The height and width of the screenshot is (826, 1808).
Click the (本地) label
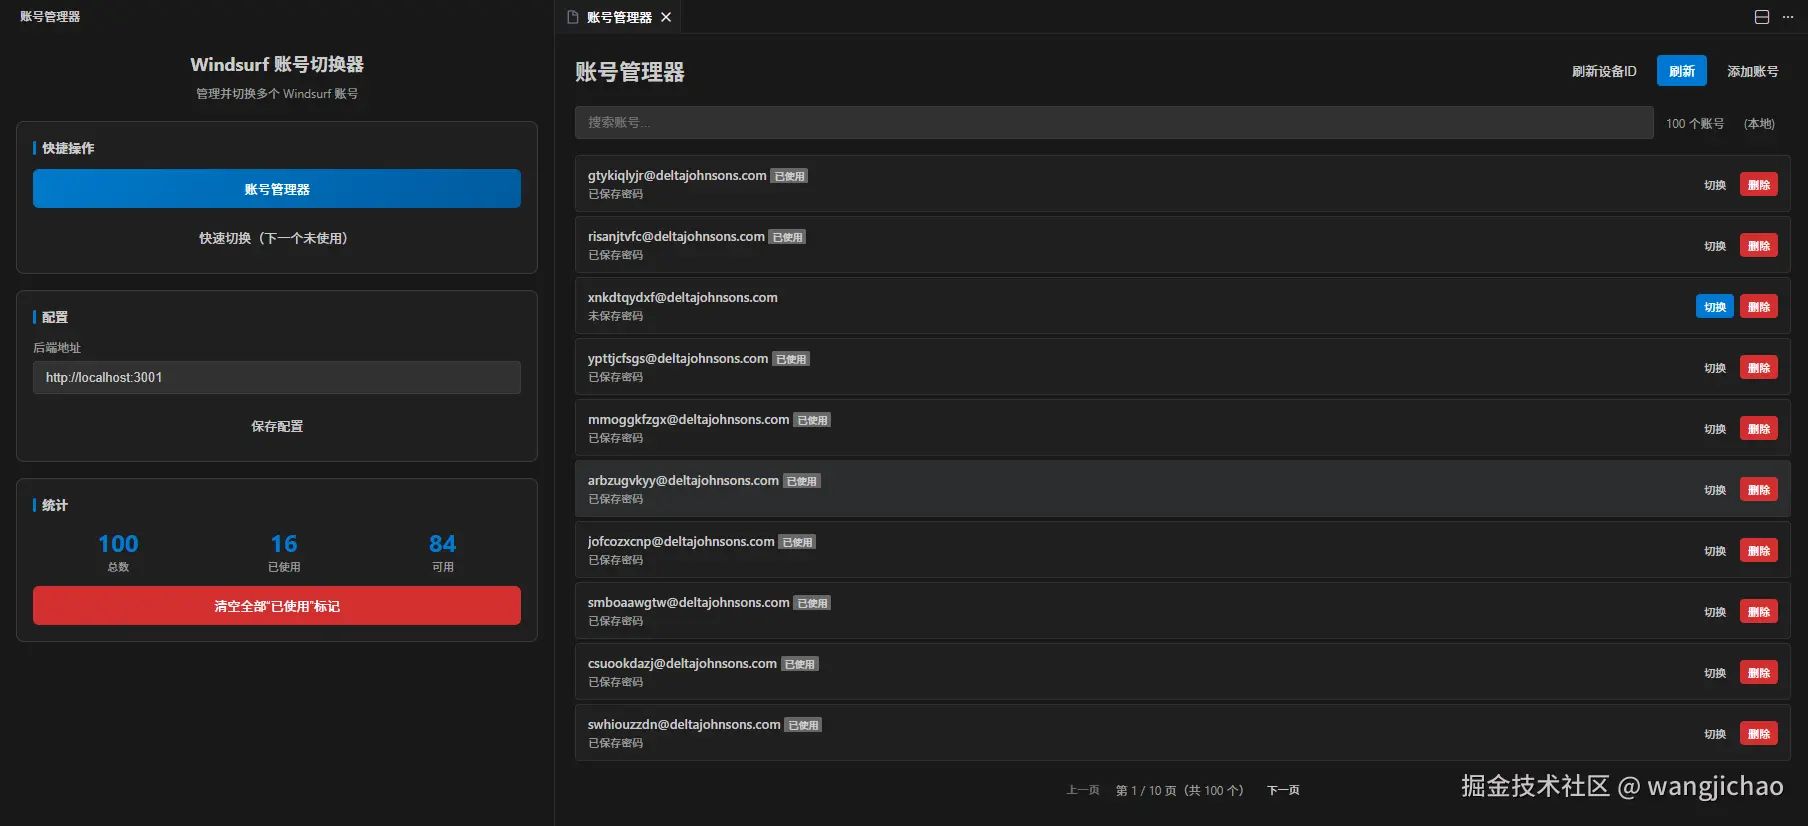tap(1760, 123)
